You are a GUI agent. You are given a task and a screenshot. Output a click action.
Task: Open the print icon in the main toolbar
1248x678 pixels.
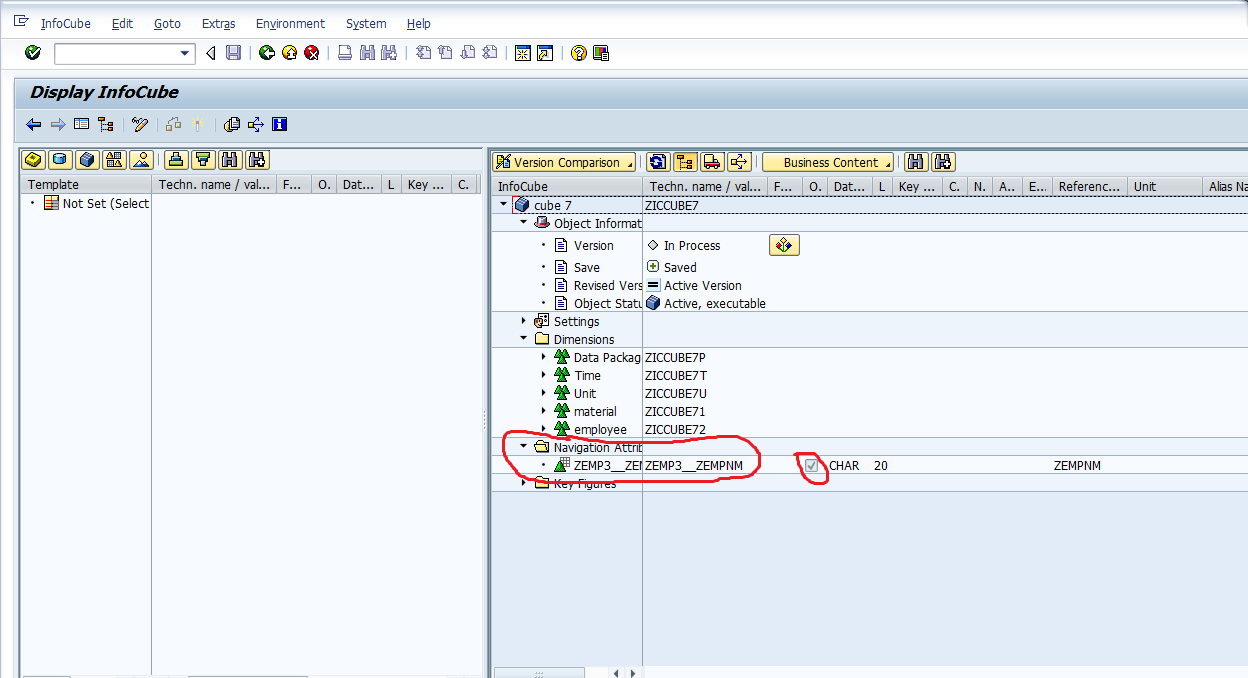tap(344, 53)
